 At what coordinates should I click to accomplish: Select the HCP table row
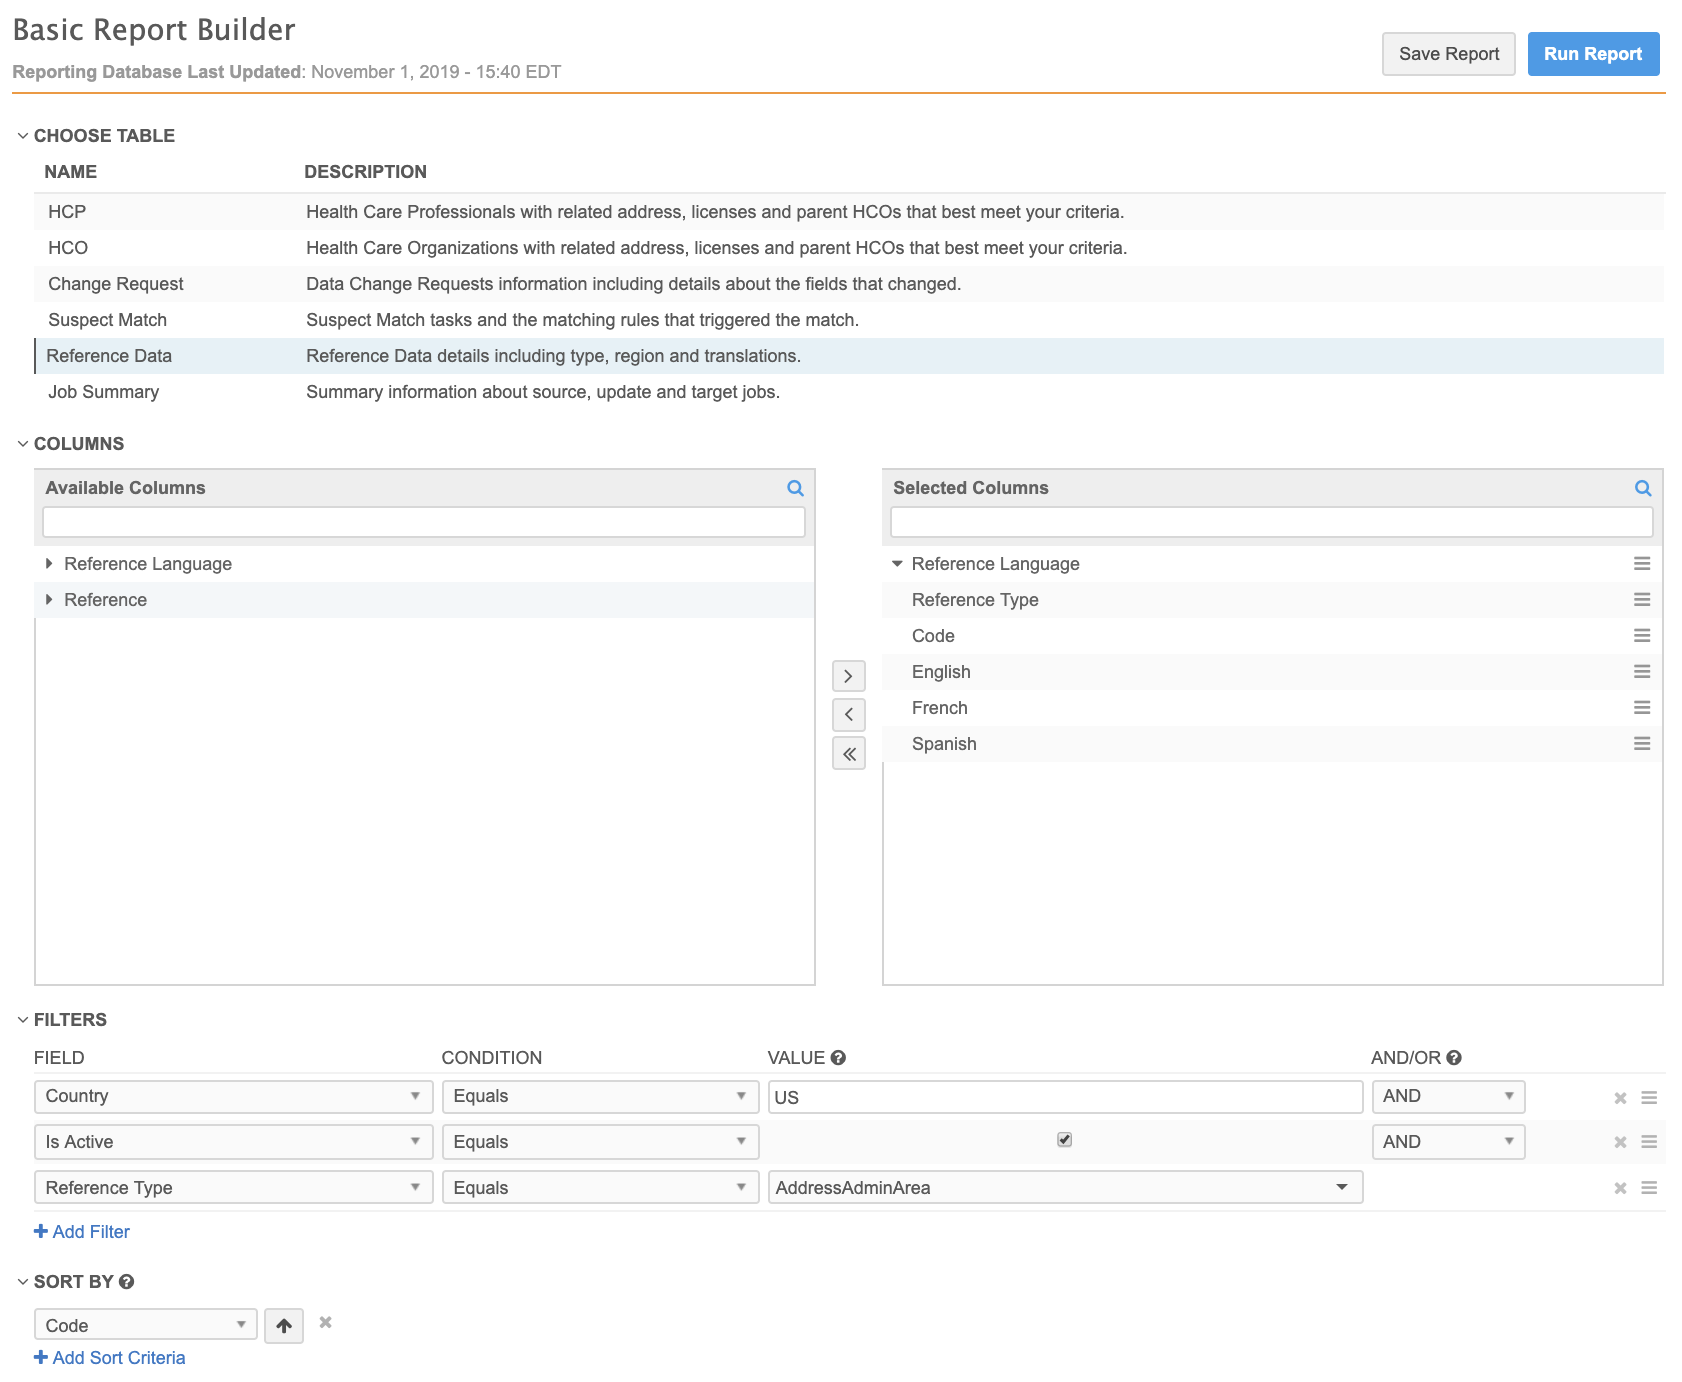[x=67, y=212]
